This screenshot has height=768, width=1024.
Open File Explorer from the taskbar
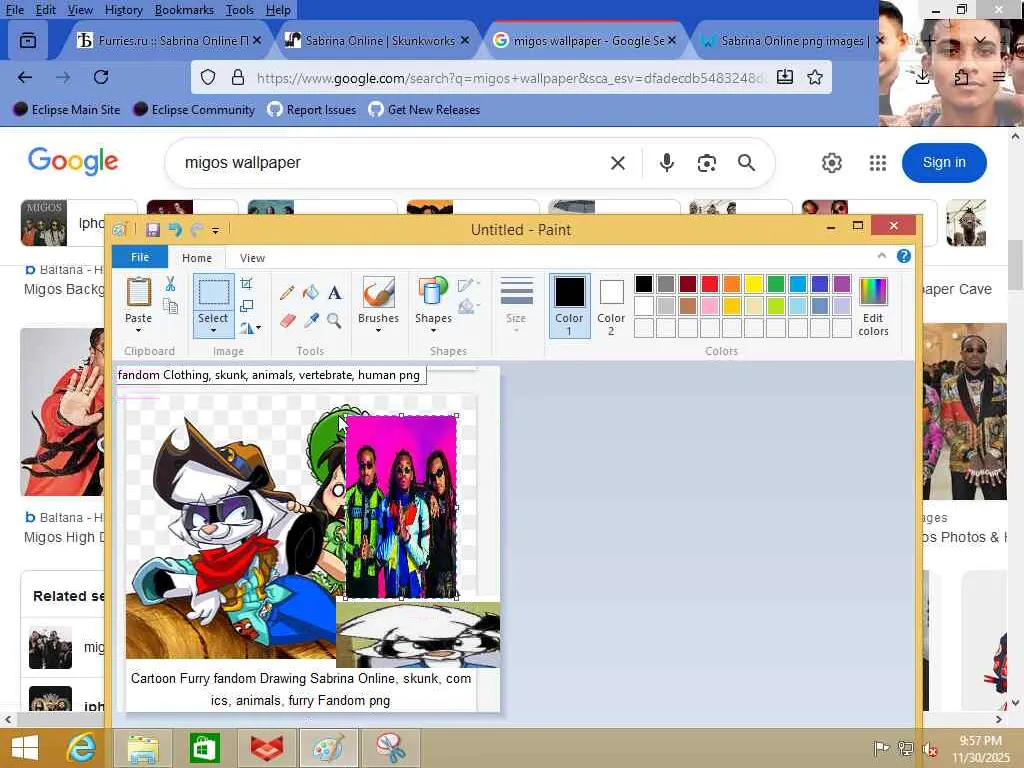(143, 748)
